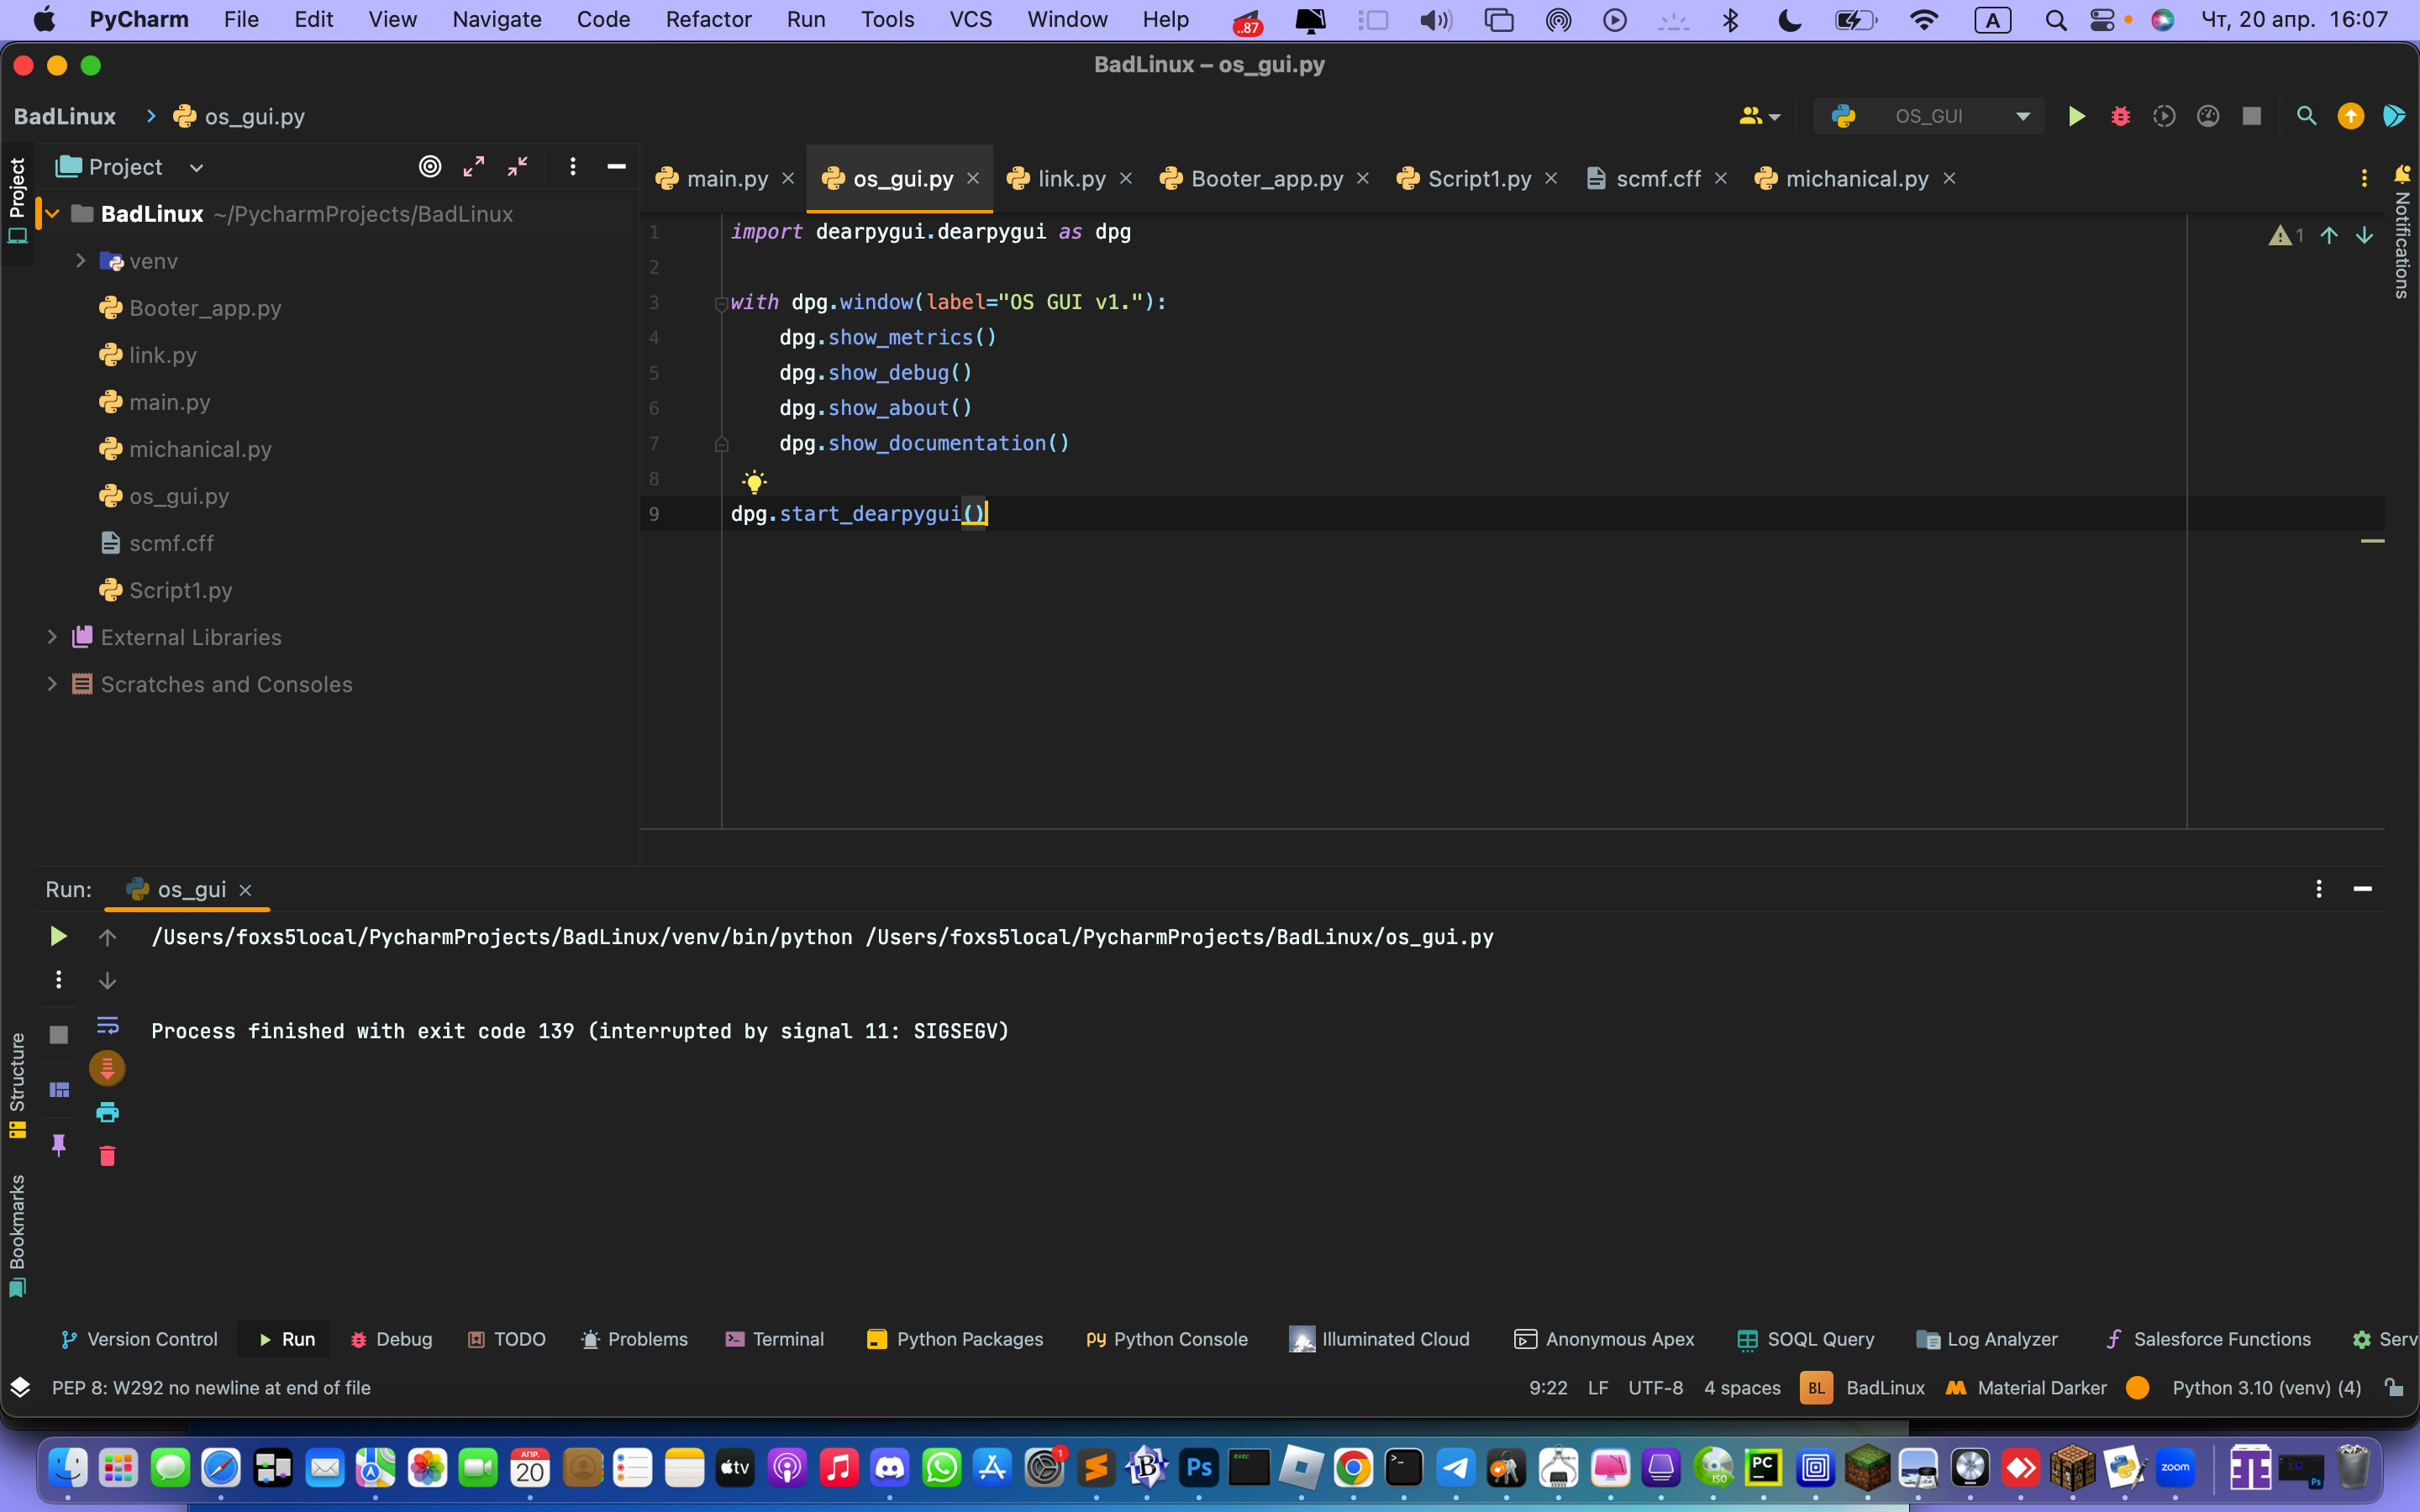Pin the os_gui run tab
Screen dimensions: 2420x1512
[58, 1145]
